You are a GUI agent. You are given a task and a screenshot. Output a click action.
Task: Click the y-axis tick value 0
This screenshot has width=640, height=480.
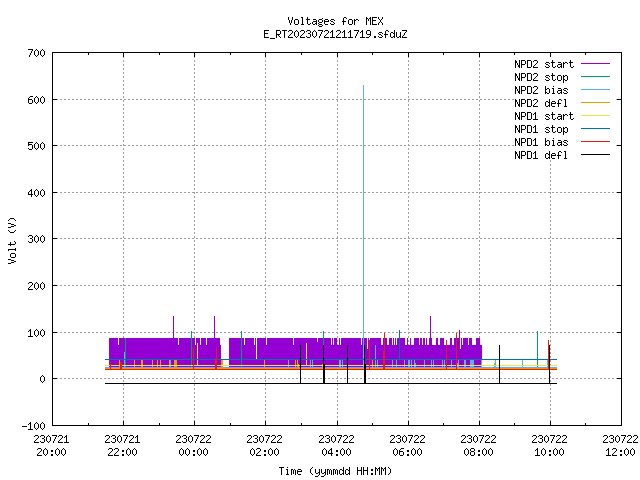pos(42,379)
